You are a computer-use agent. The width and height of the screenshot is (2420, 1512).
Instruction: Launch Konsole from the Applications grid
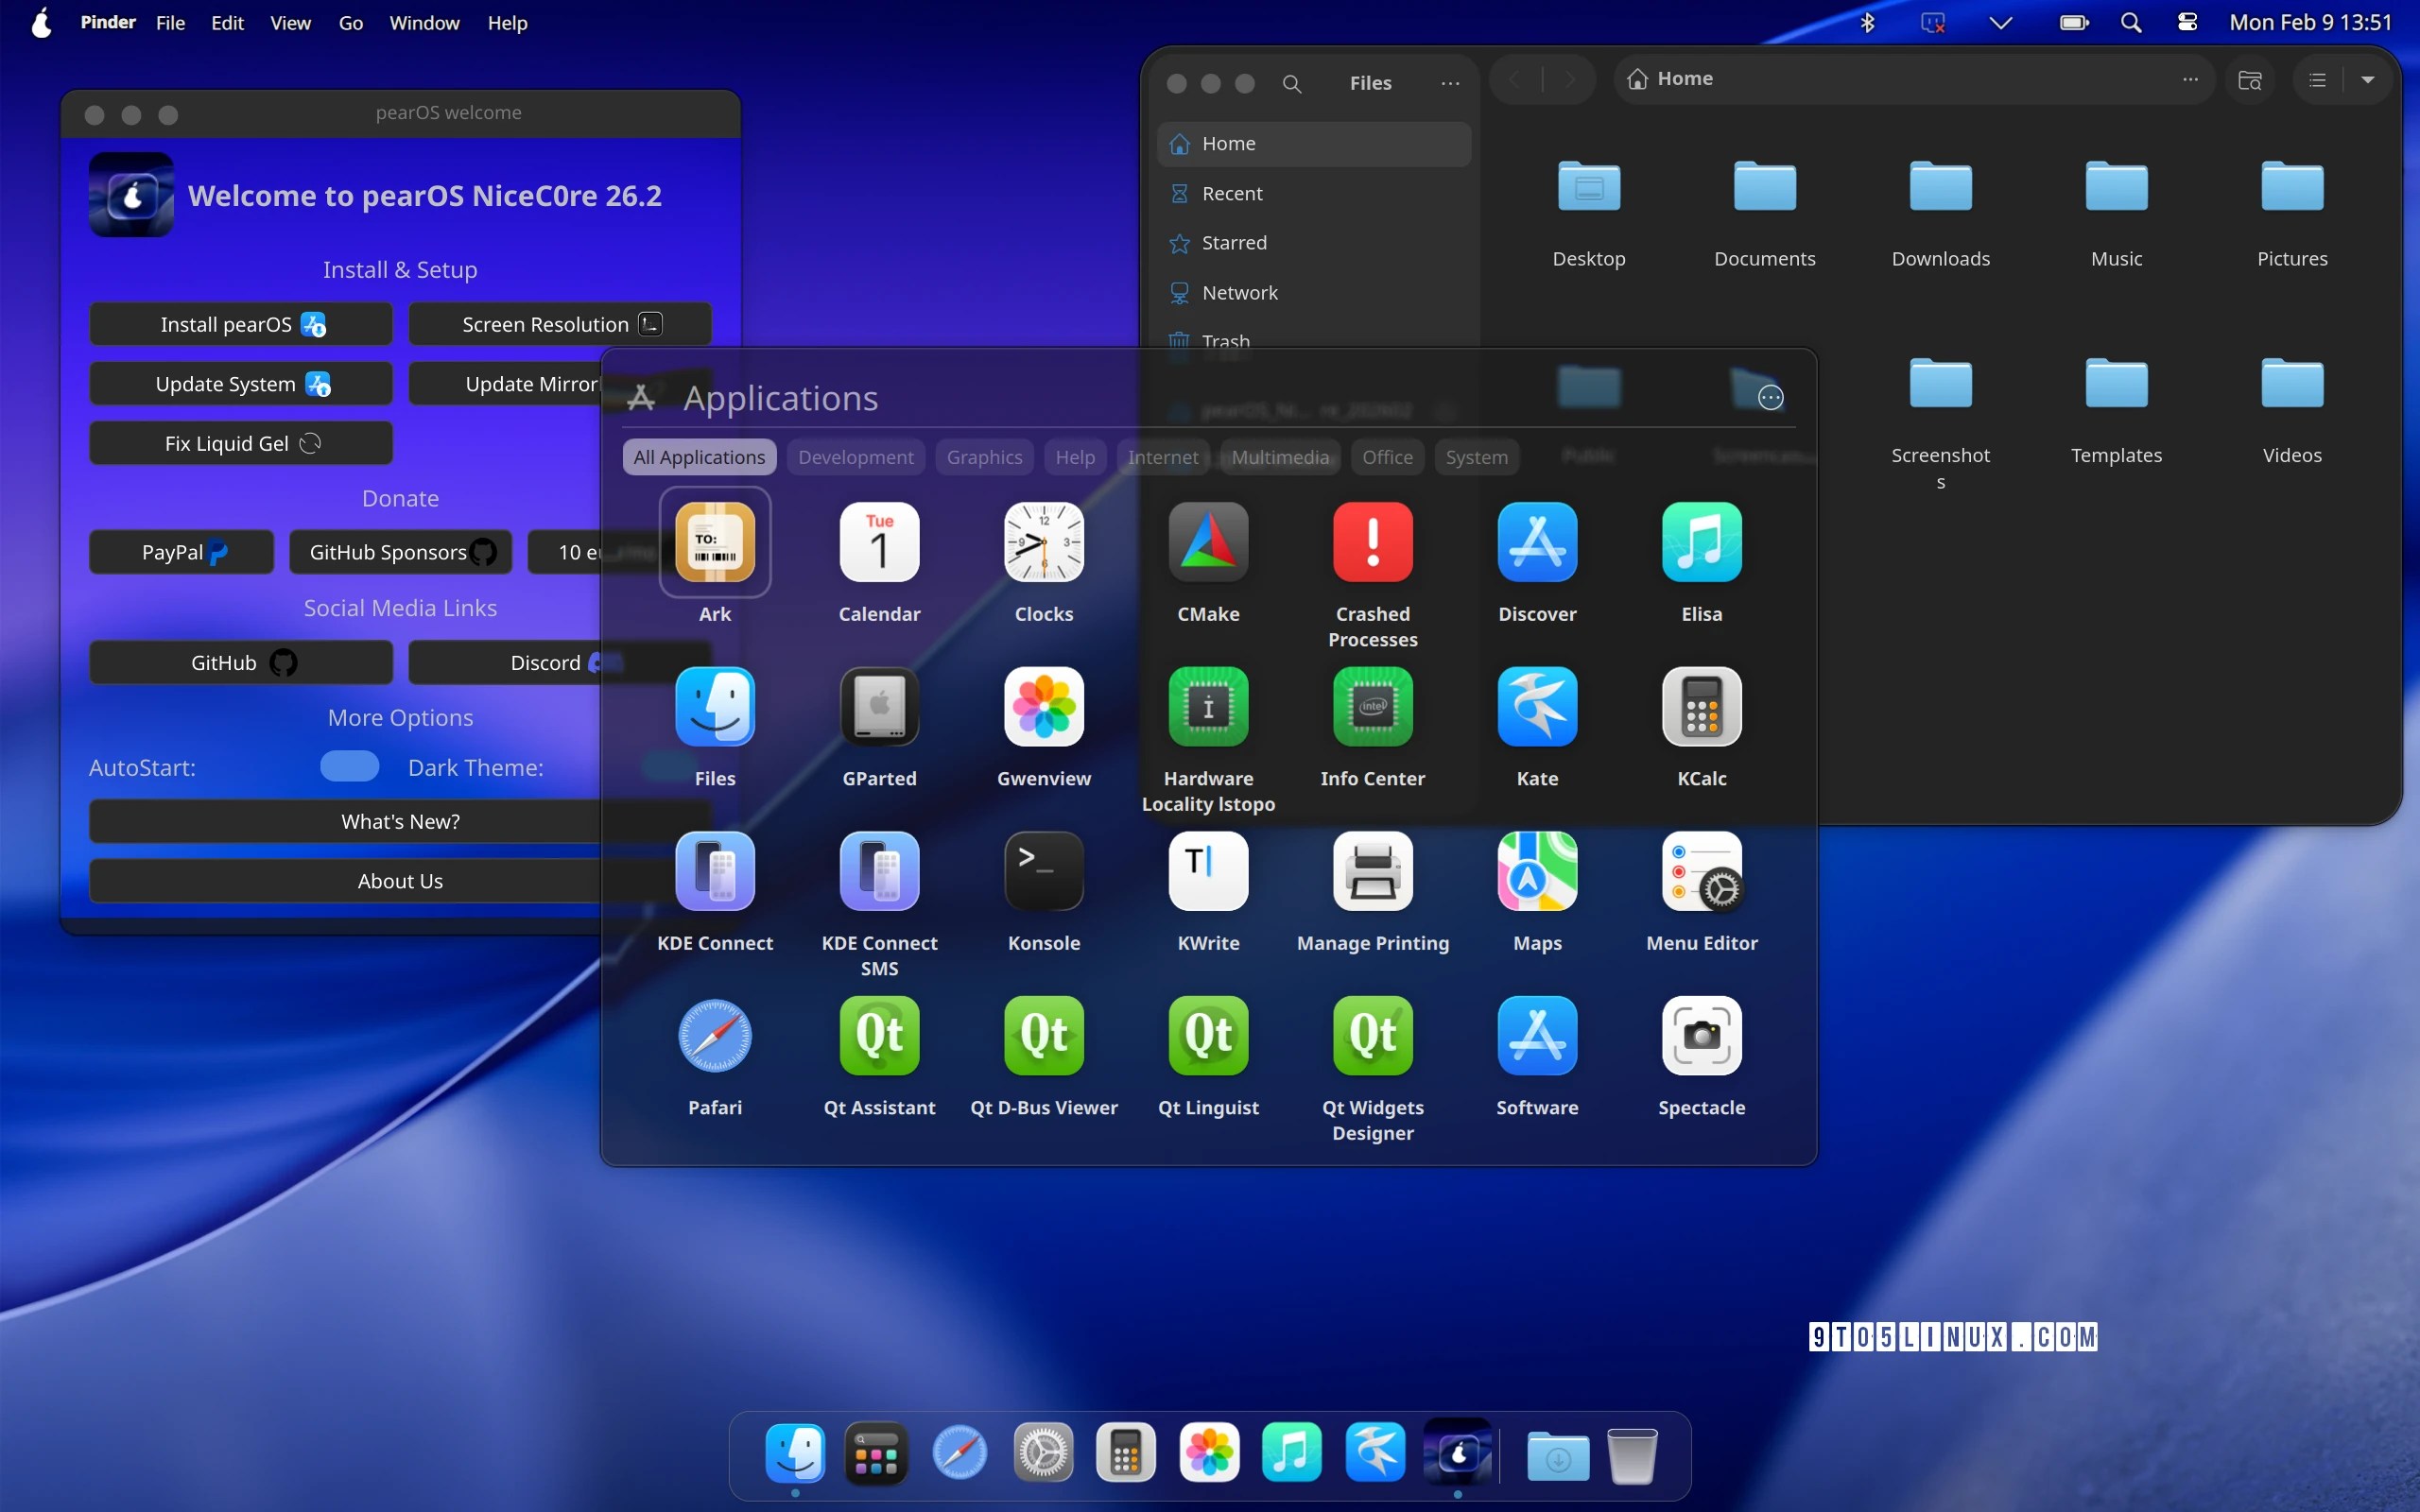coord(1043,871)
